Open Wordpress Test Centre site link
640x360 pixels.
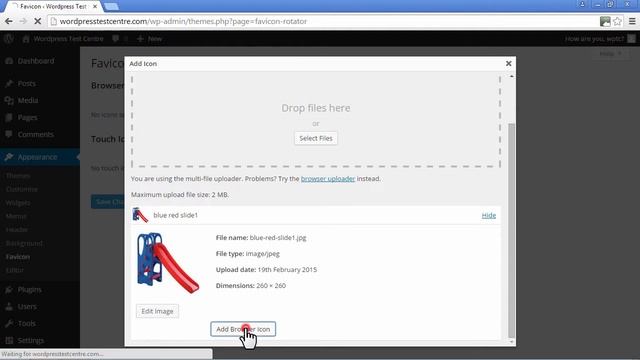63,39
